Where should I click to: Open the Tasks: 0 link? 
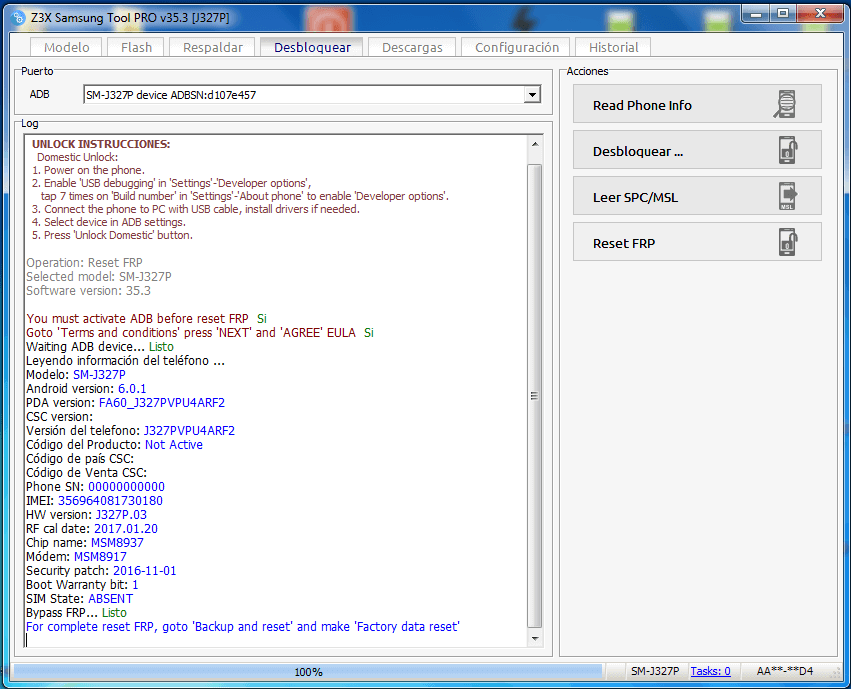(x=710, y=671)
